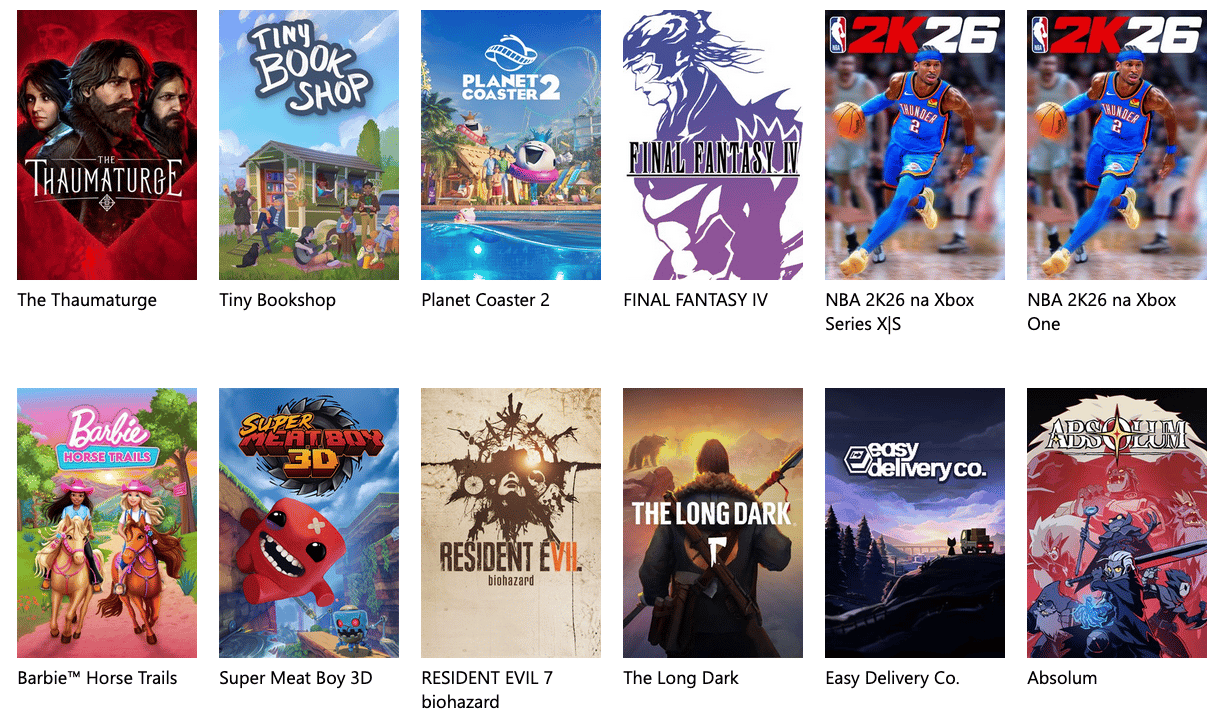Choose the FINAL FANTASY IV cover art

coord(713,145)
